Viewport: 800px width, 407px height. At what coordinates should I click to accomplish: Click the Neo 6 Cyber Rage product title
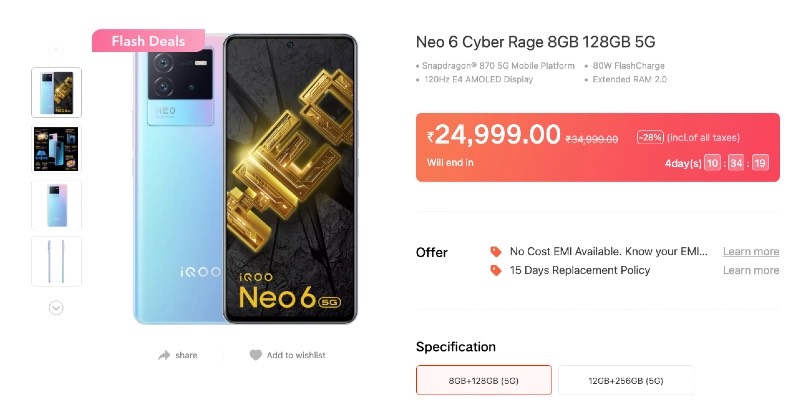(x=535, y=42)
